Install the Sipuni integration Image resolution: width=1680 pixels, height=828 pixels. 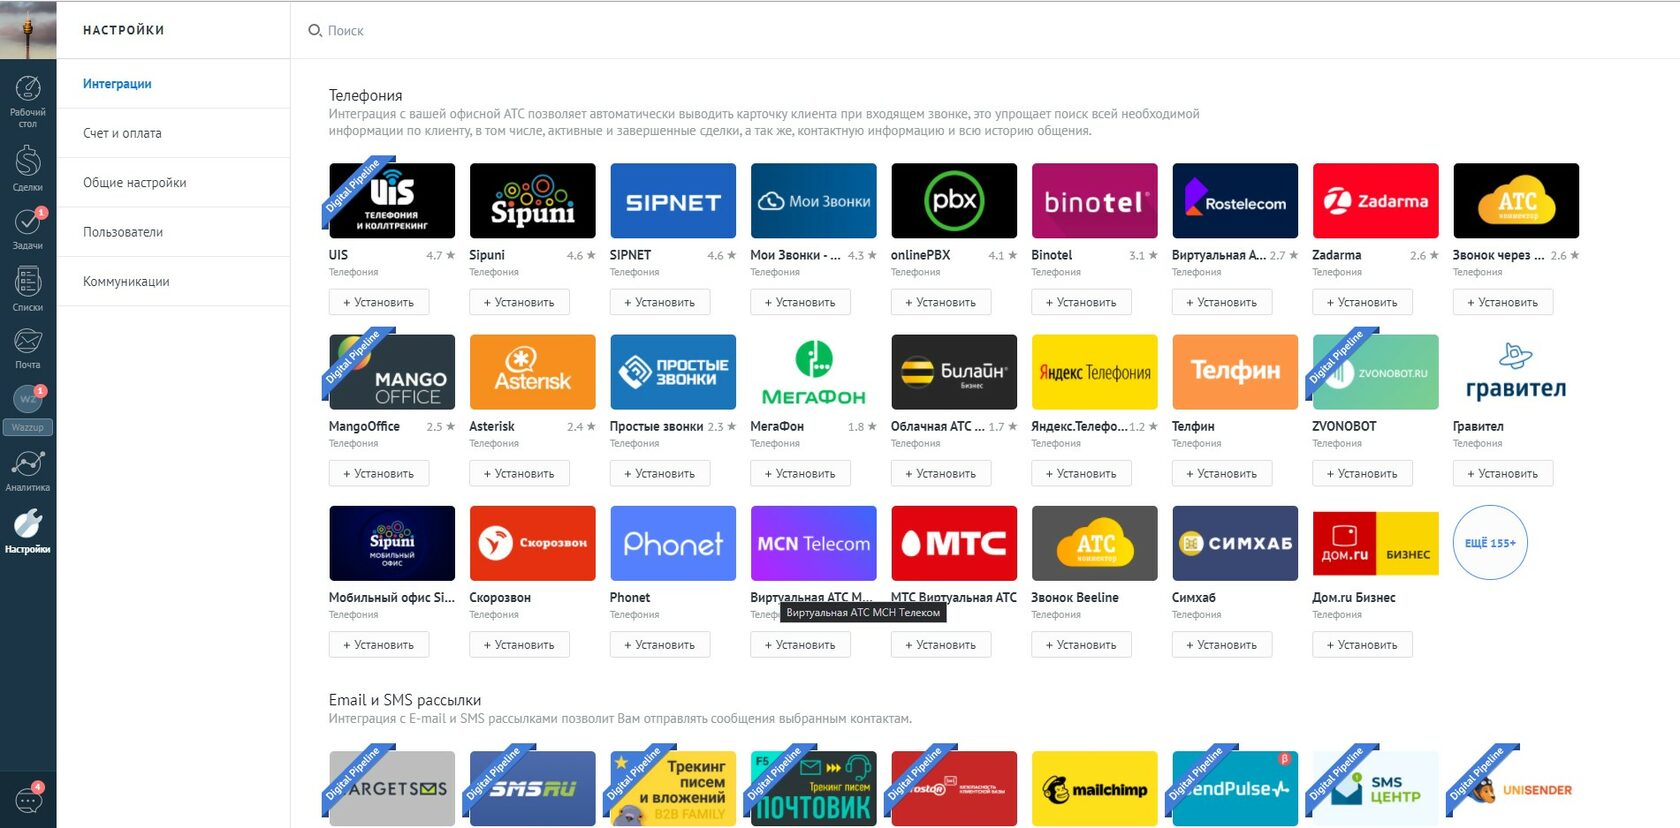click(519, 302)
